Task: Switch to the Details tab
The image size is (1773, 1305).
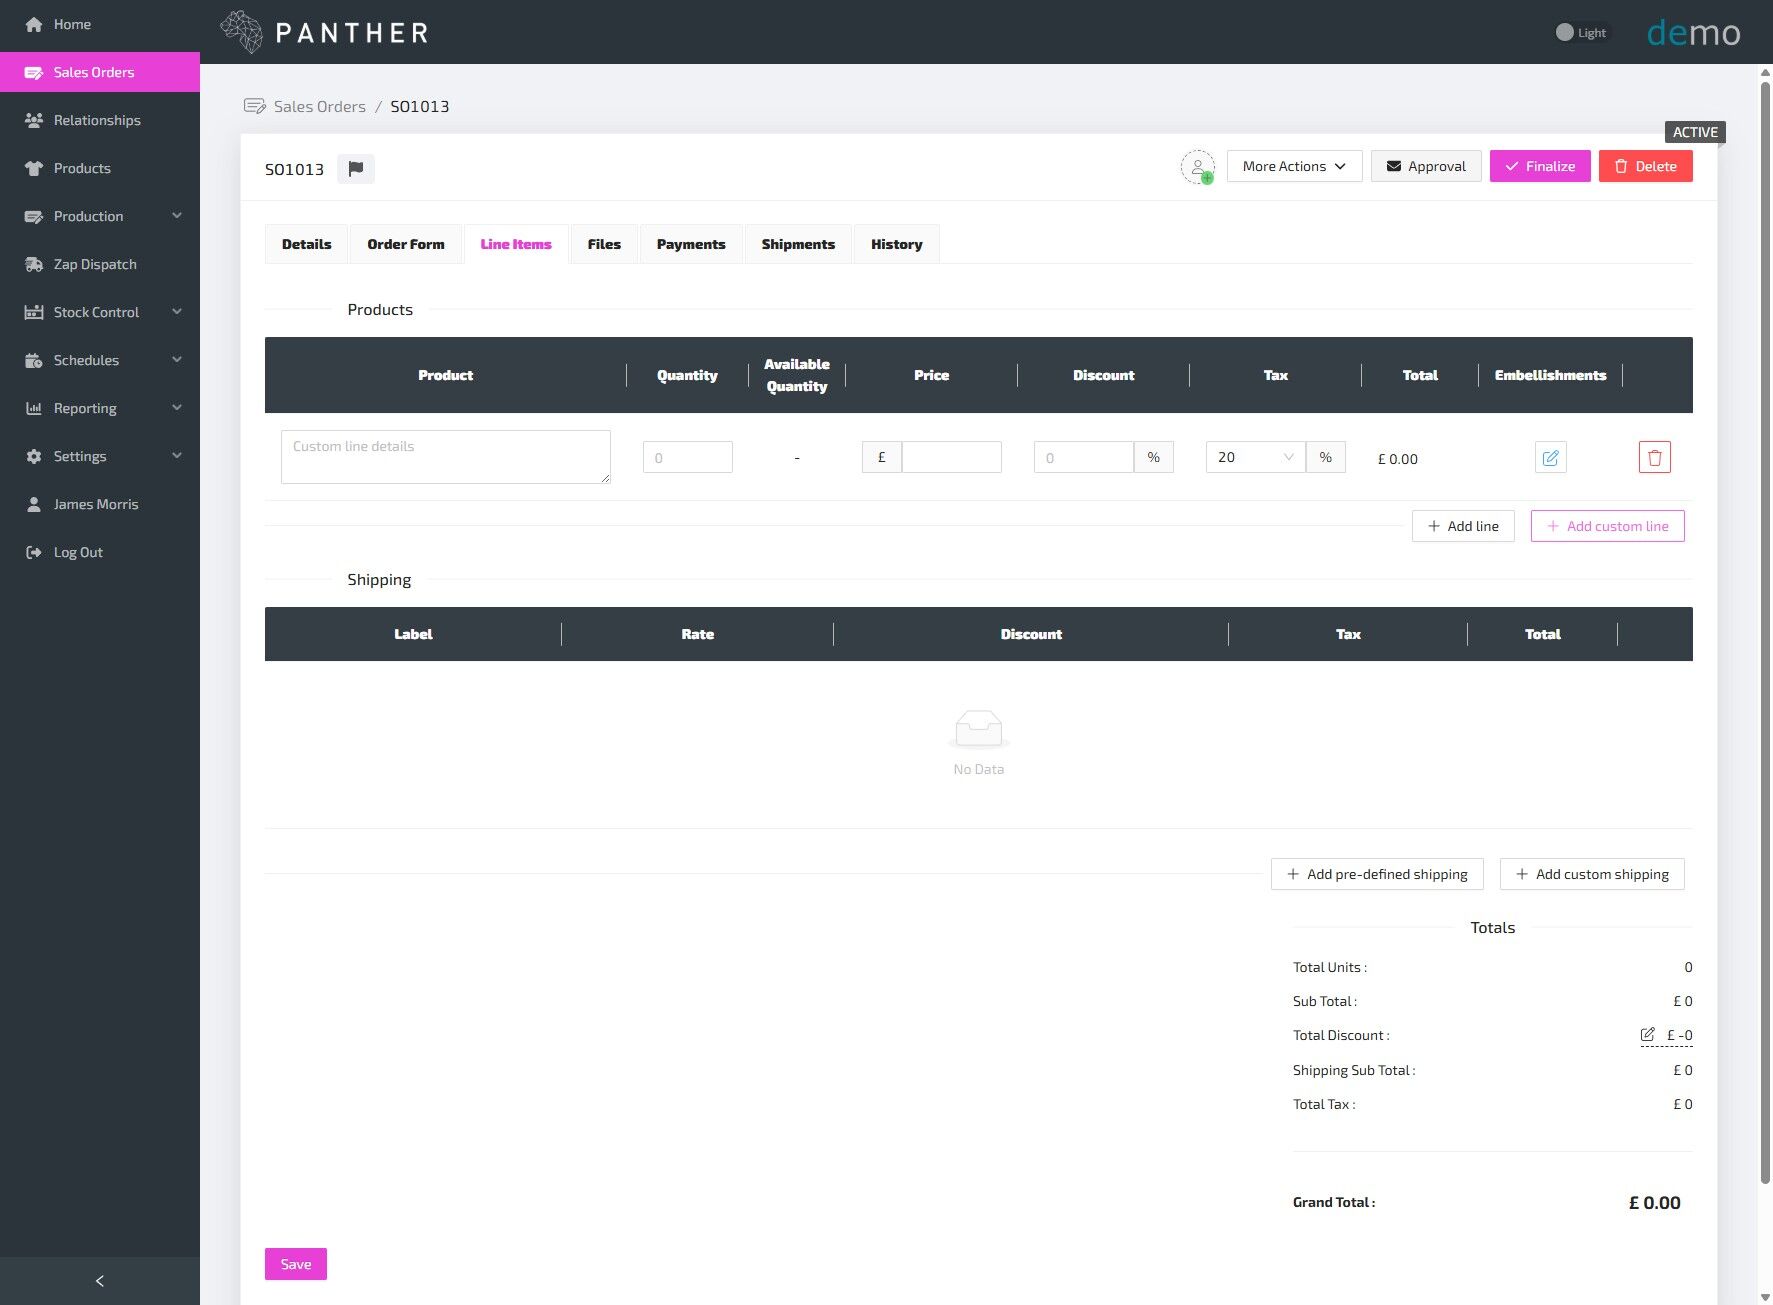Action: [306, 244]
